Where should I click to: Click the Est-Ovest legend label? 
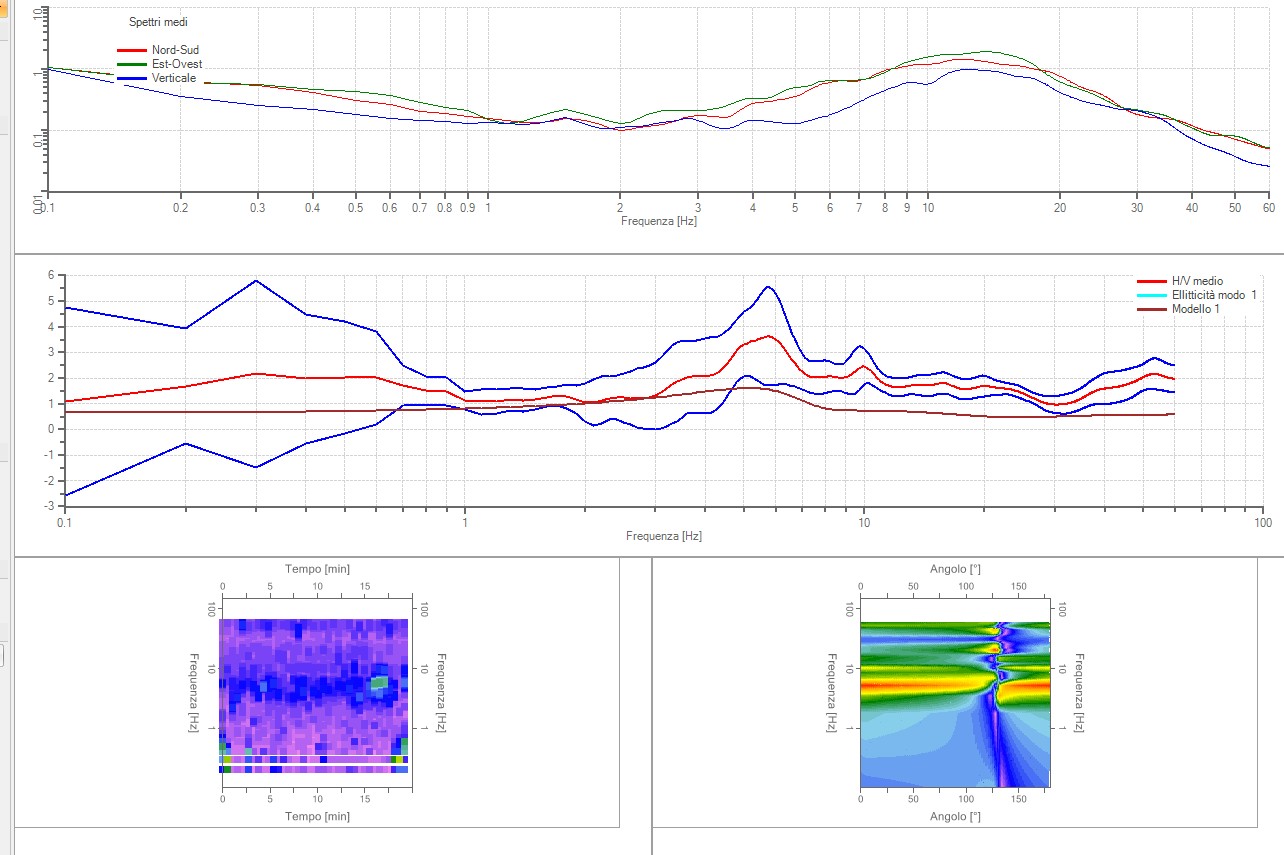point(176,64)
